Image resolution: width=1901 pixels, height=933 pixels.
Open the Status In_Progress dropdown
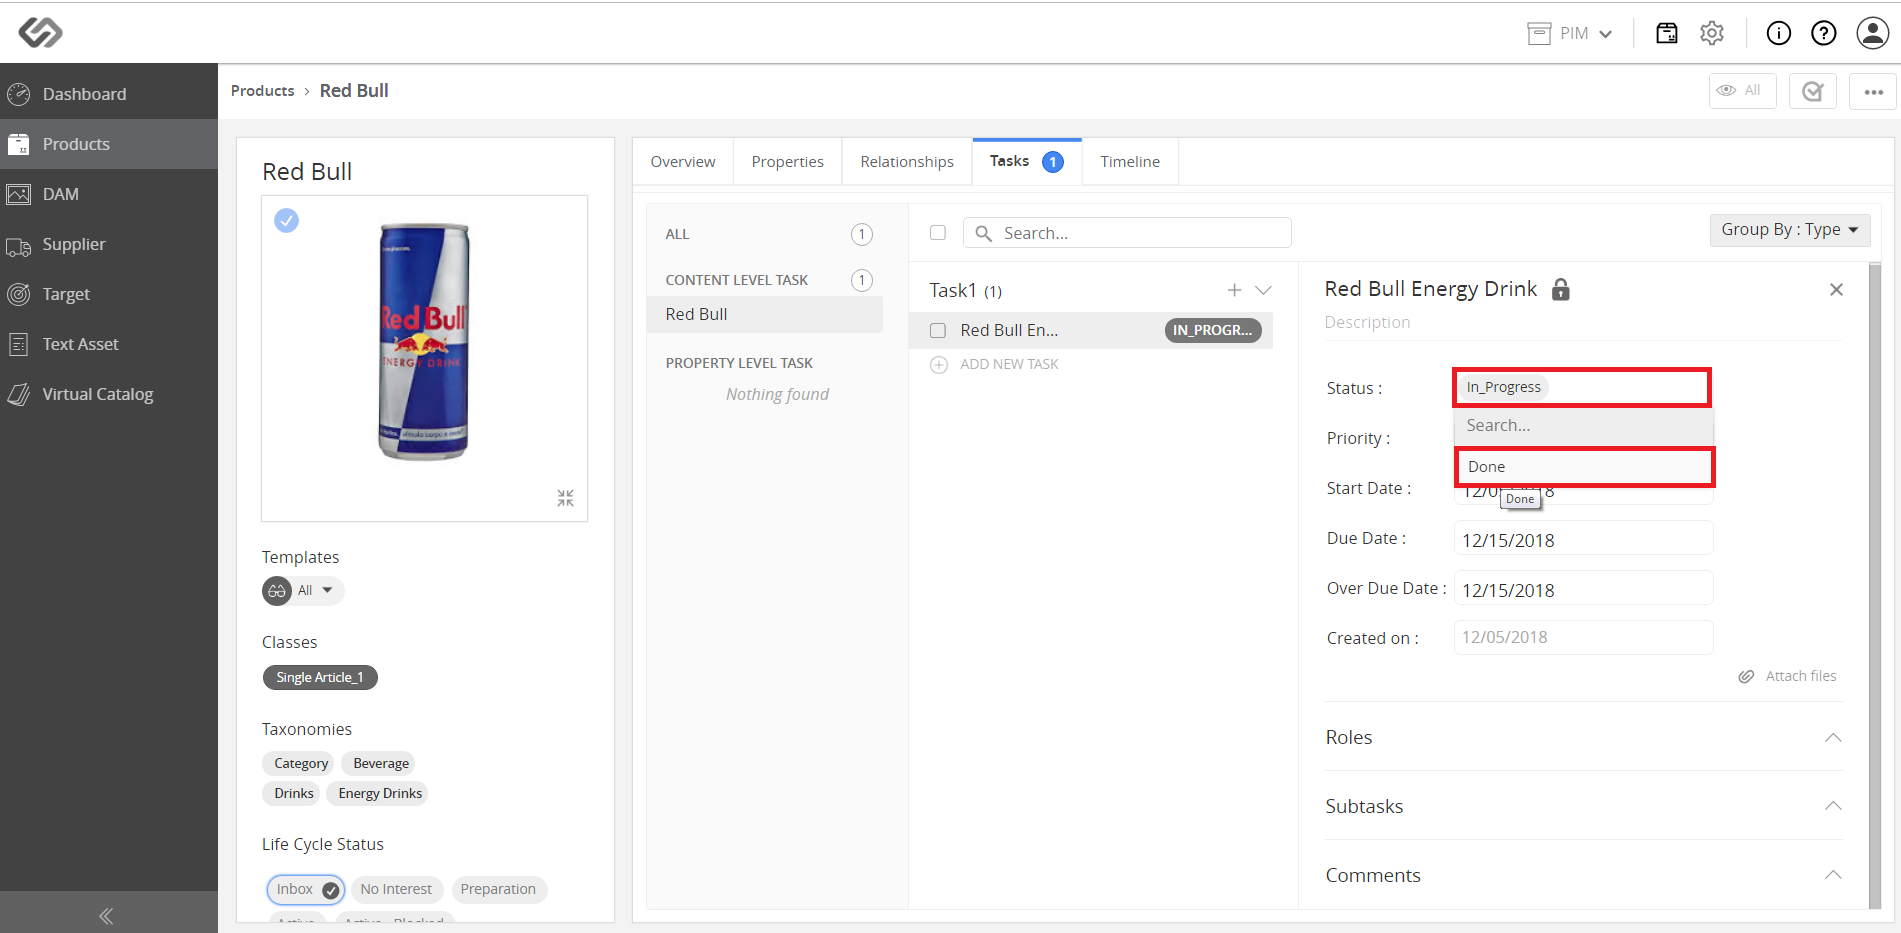pyautogui.click(x=1582, y=387)
